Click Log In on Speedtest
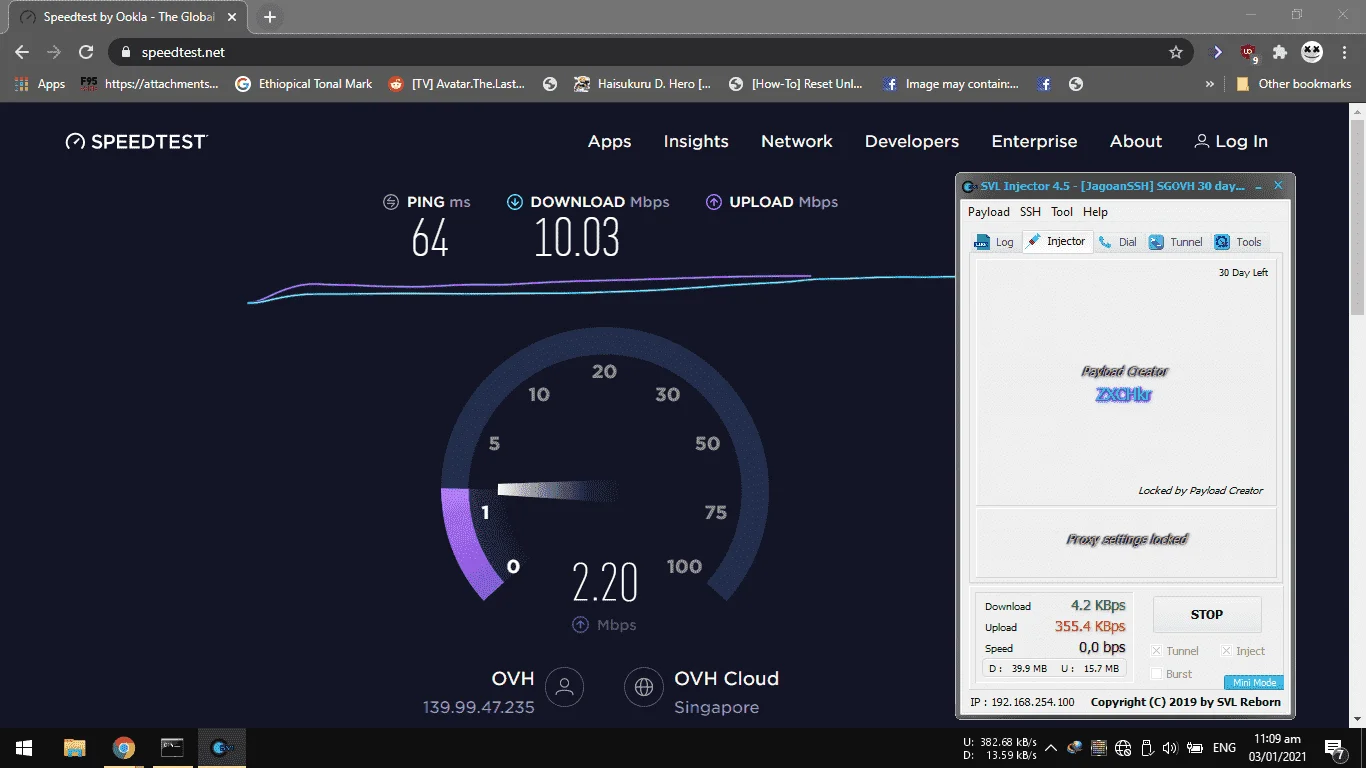 pos(1231,142)
